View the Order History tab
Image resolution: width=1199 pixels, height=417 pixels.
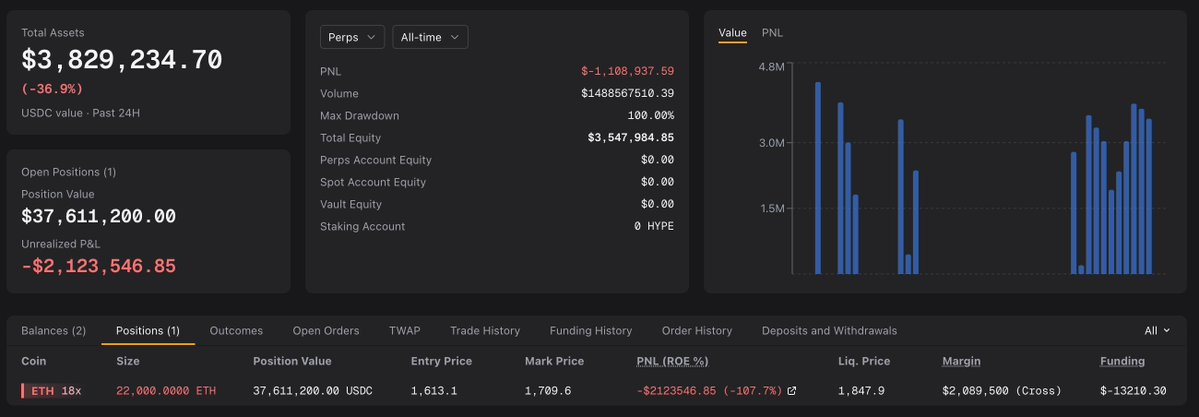click(697, 331)
